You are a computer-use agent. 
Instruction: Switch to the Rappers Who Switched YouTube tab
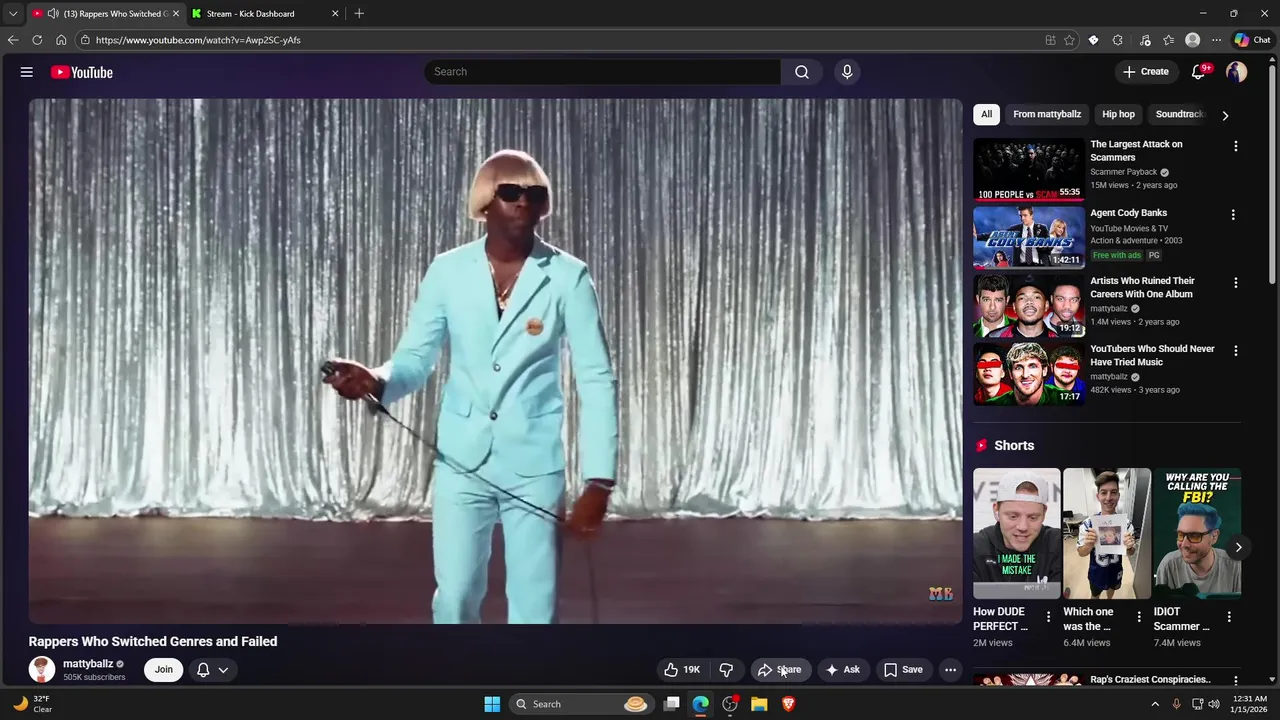tap(105, 13)
